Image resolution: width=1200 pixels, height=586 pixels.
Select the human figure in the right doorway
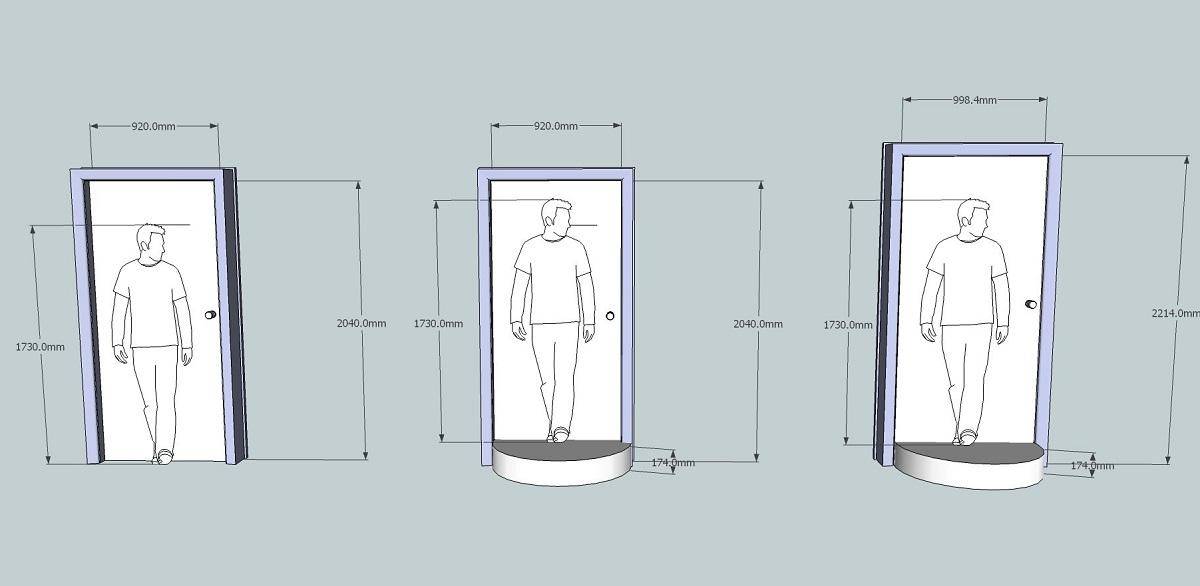tap(965, 315)
